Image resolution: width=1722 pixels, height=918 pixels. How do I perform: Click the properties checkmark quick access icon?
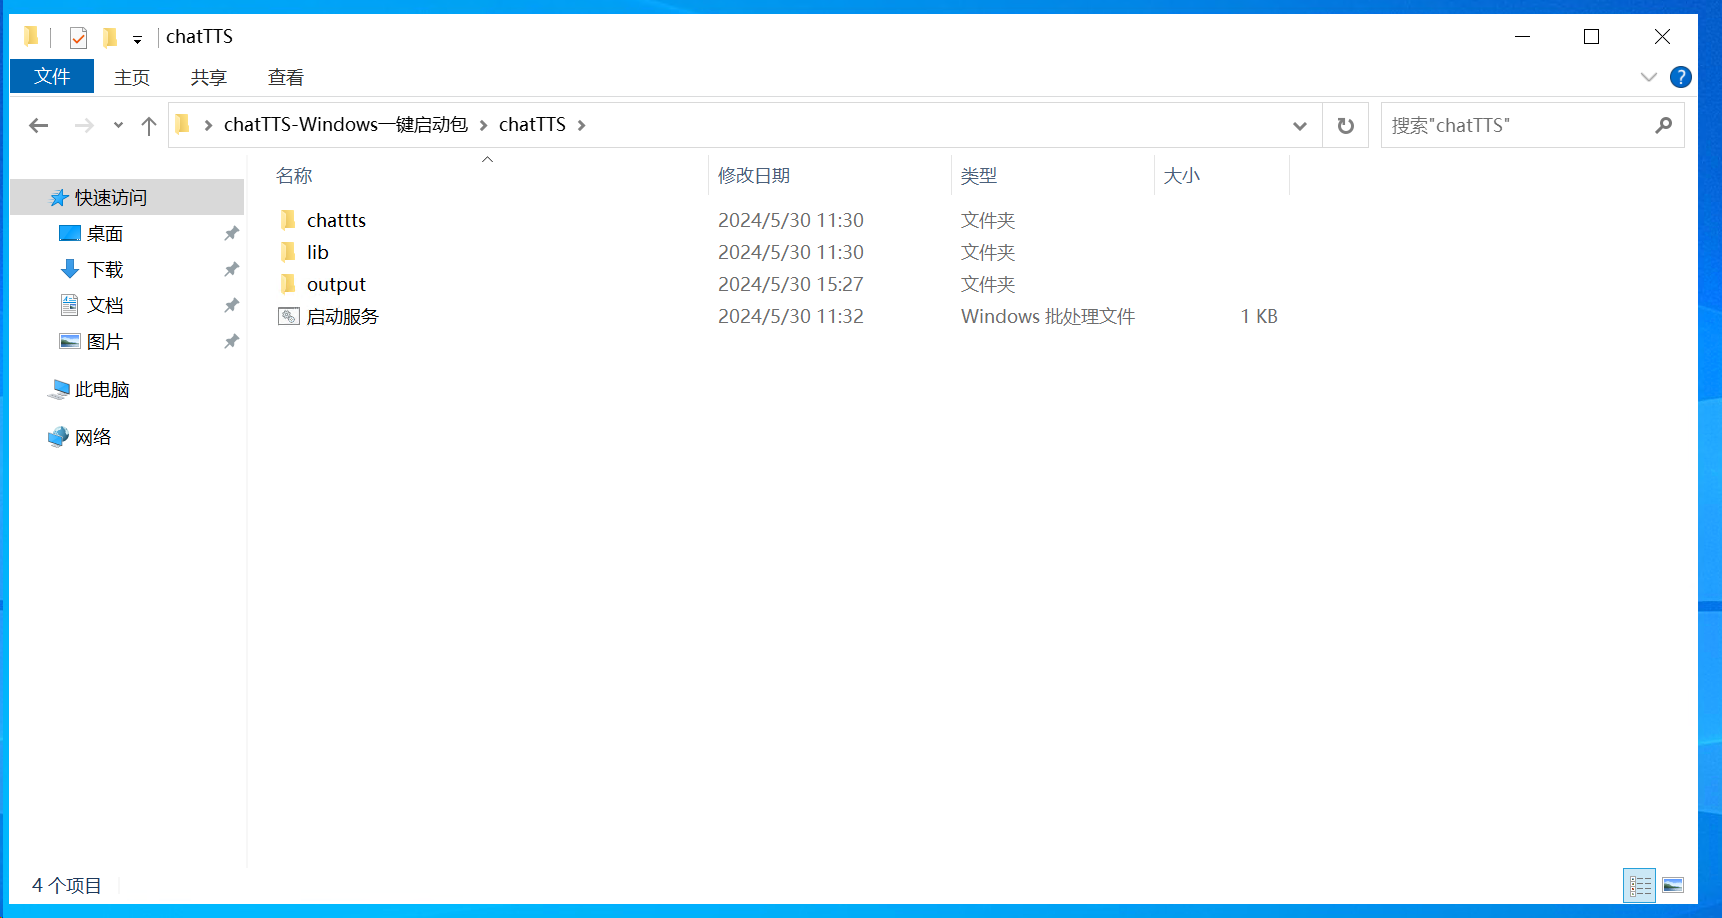click(78, 38)
